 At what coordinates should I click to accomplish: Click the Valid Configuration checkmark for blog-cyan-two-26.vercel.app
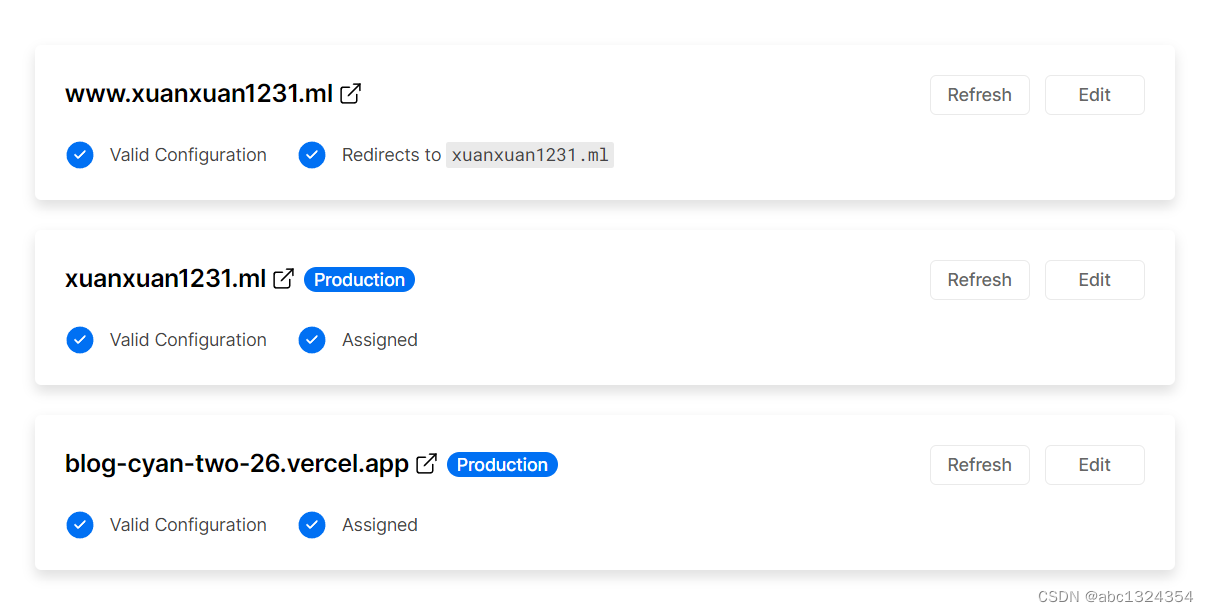click(80, 525)
